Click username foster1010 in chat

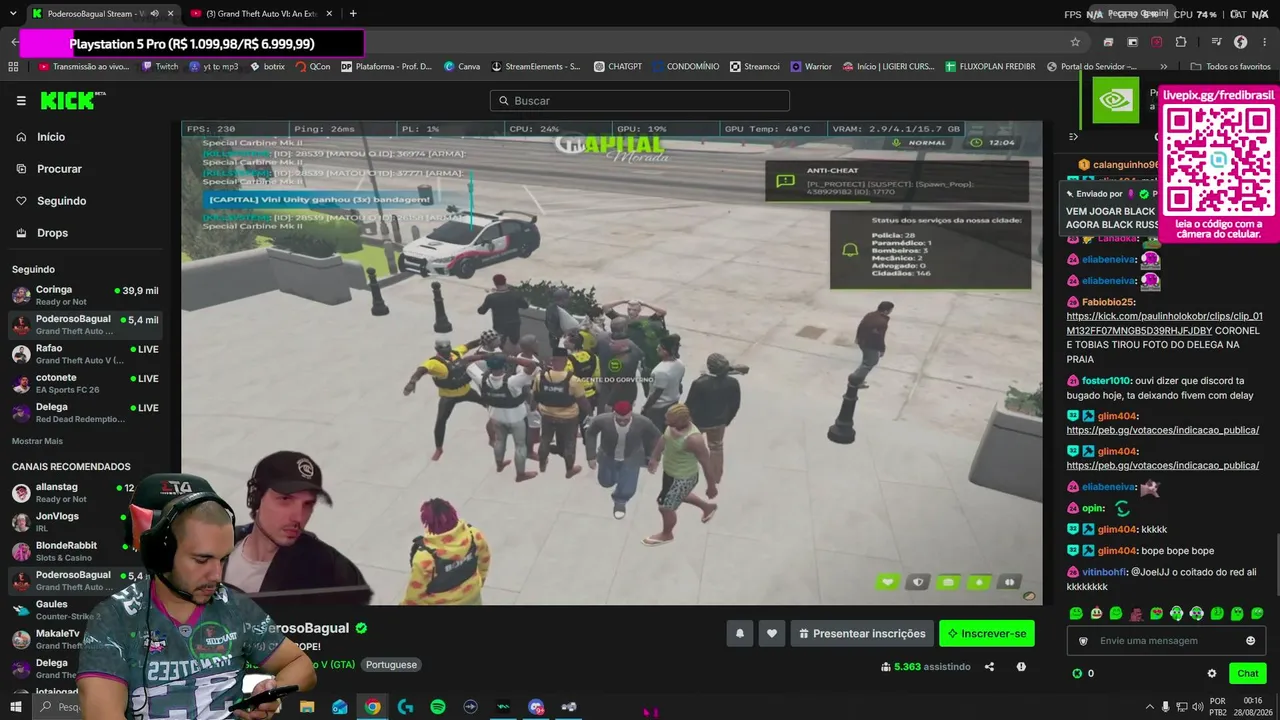1108,381
